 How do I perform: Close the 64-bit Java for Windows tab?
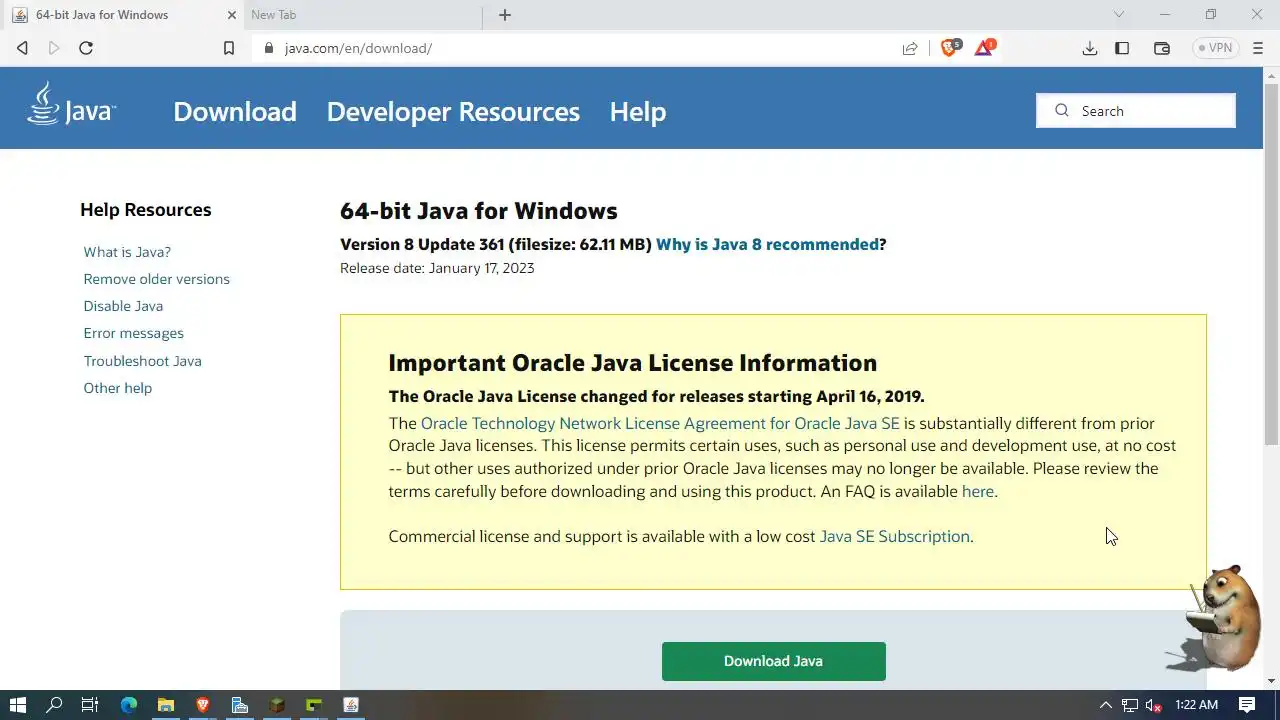(233, 15)
